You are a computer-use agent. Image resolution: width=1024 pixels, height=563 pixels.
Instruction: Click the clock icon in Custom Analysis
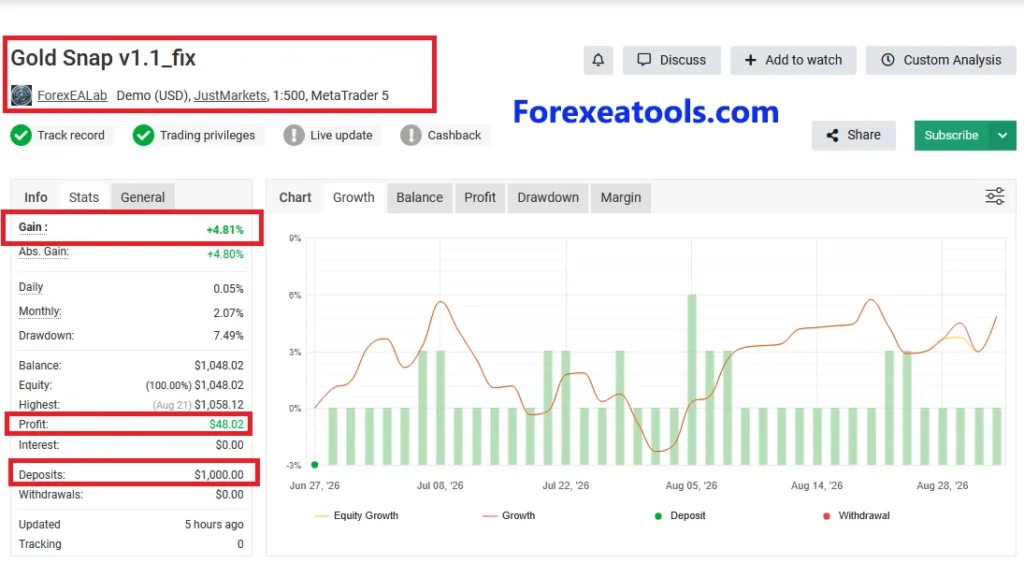(888, 59)
